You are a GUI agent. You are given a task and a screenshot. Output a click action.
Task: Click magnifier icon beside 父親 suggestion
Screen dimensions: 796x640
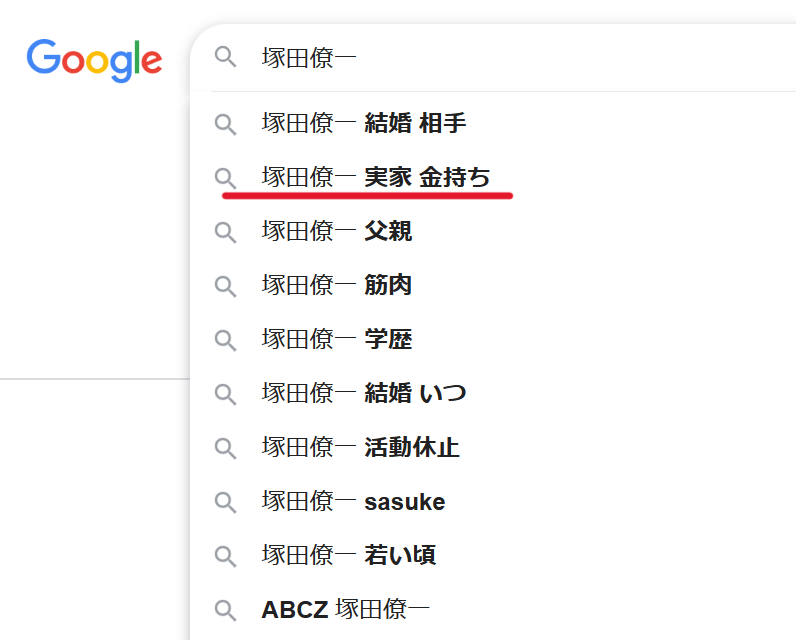pyautogui.click(x=226, y=232)
